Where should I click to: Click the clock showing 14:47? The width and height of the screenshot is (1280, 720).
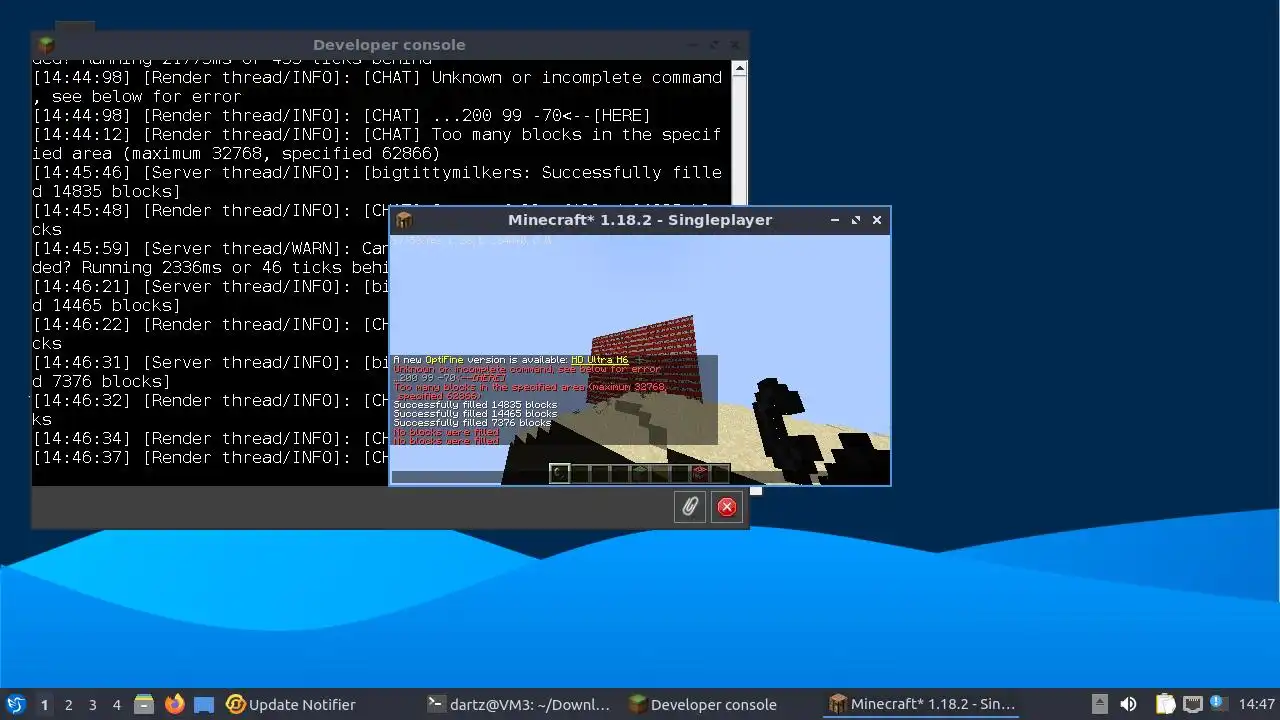pyautogui.click(x=1256, y=704)
